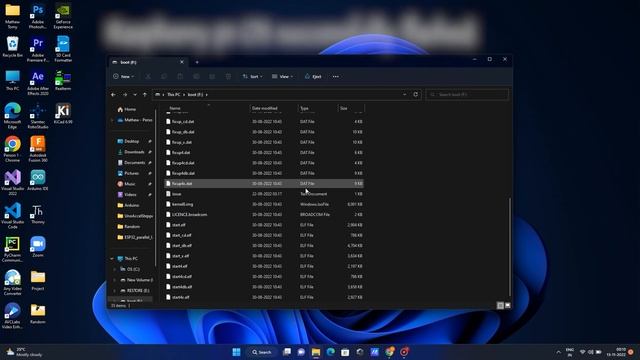
Task: Select the start_cd.elf file
Action: pyautogui.click(x=264, y=235)
